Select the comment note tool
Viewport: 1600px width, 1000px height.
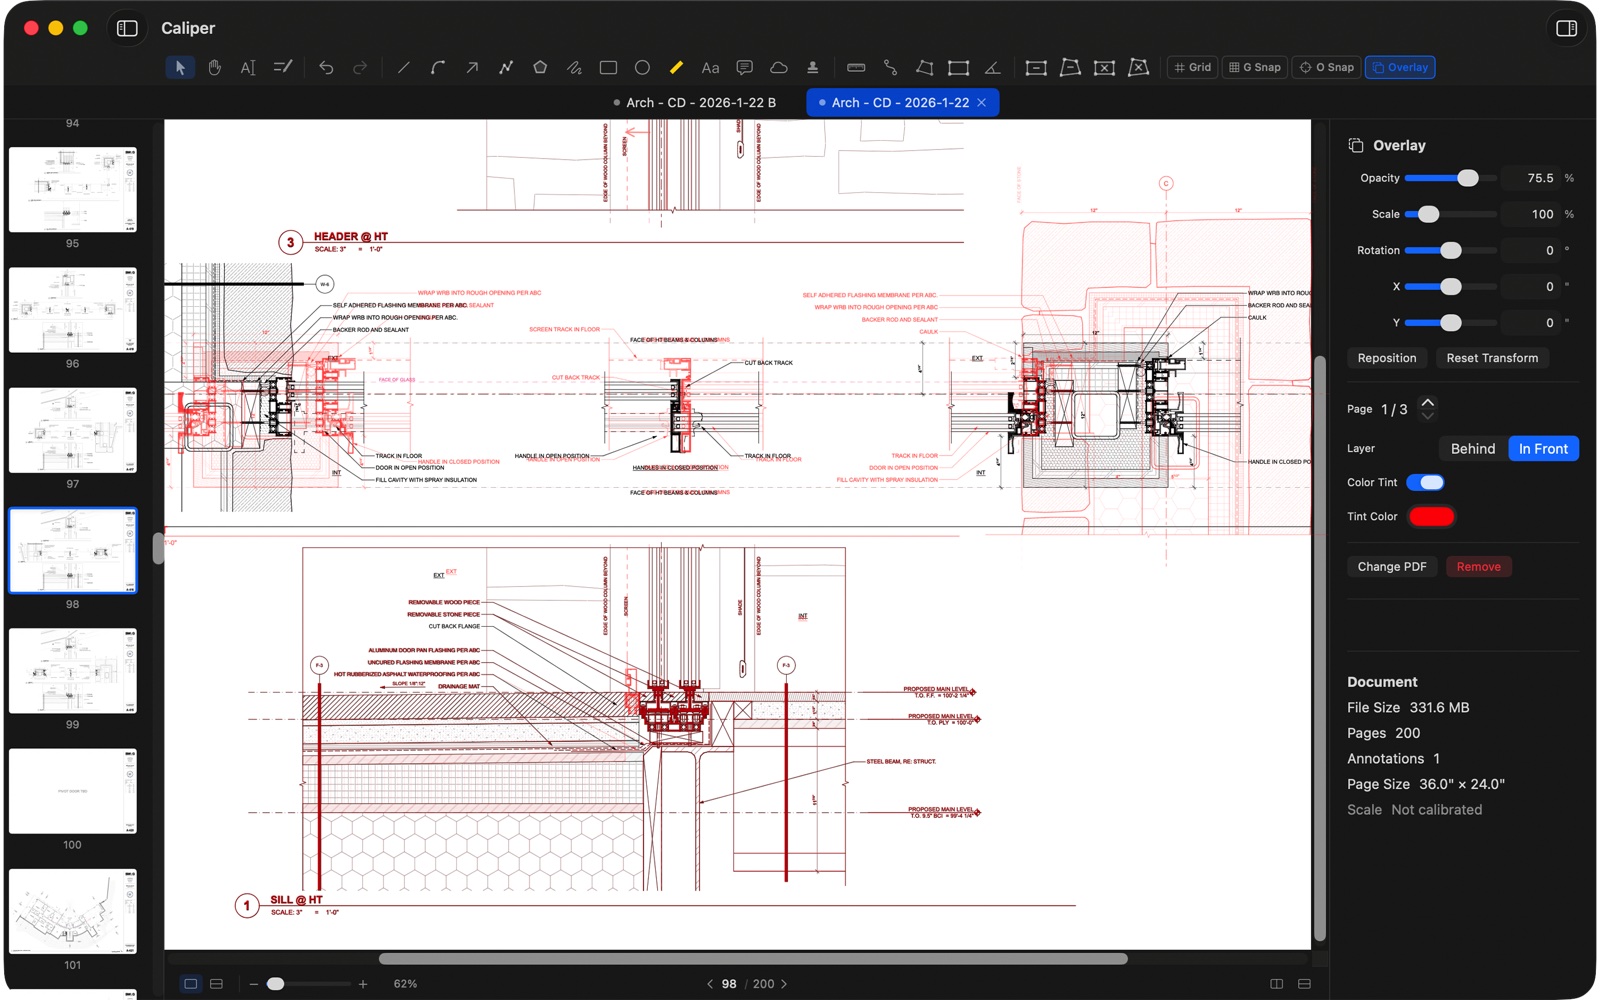(744, 68)
